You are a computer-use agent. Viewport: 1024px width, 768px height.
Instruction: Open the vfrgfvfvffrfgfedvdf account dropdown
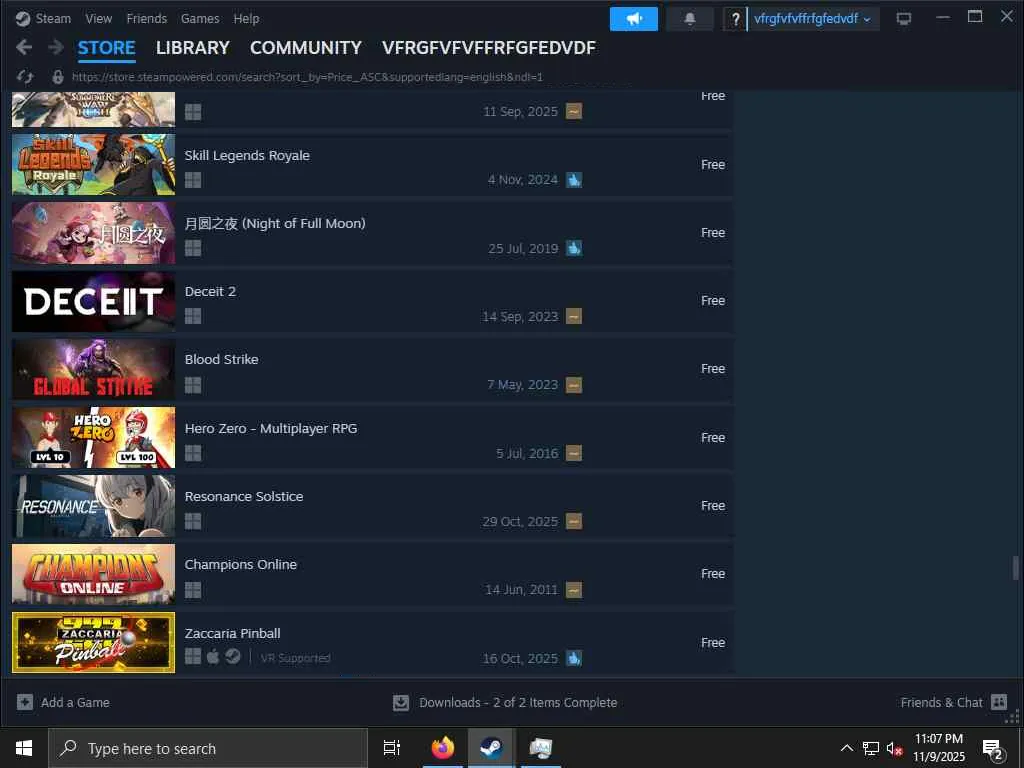click(812, 19)
